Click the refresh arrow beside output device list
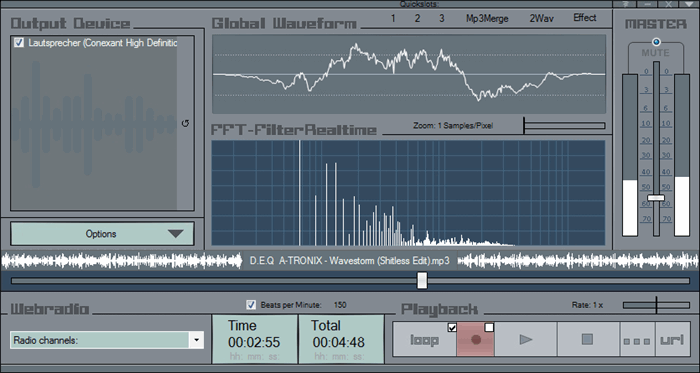This screenshot has width=700, height=373. tap(186, 124)
